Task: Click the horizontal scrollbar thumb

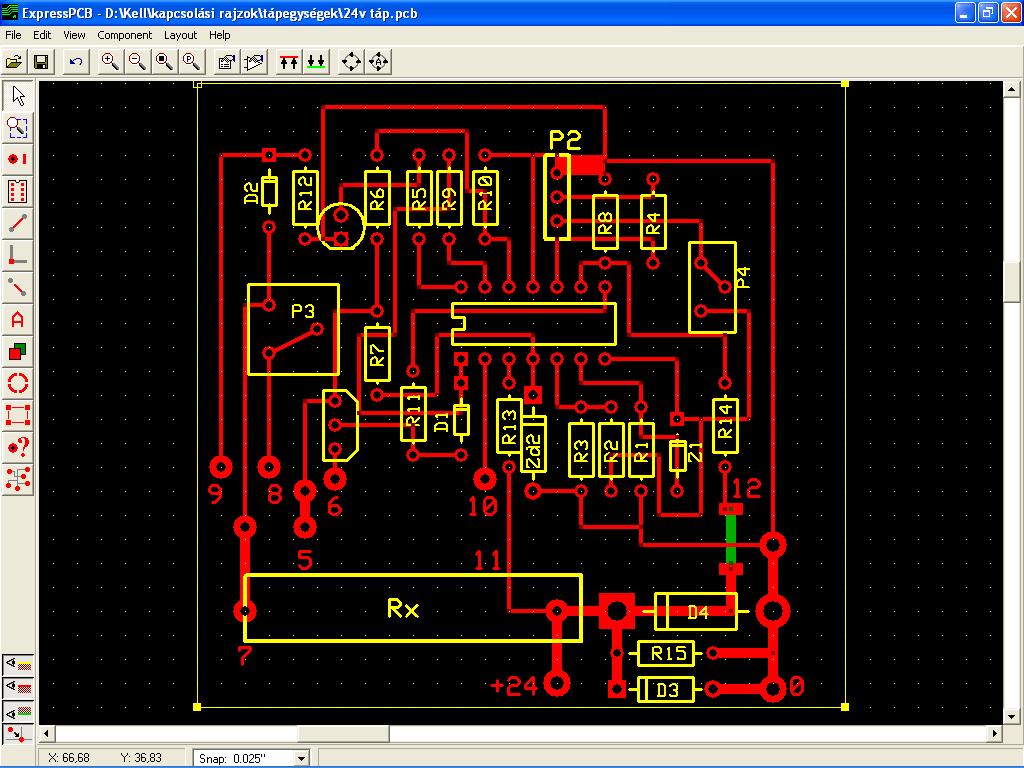Action: pyautogui.click(x=344, y=733)
